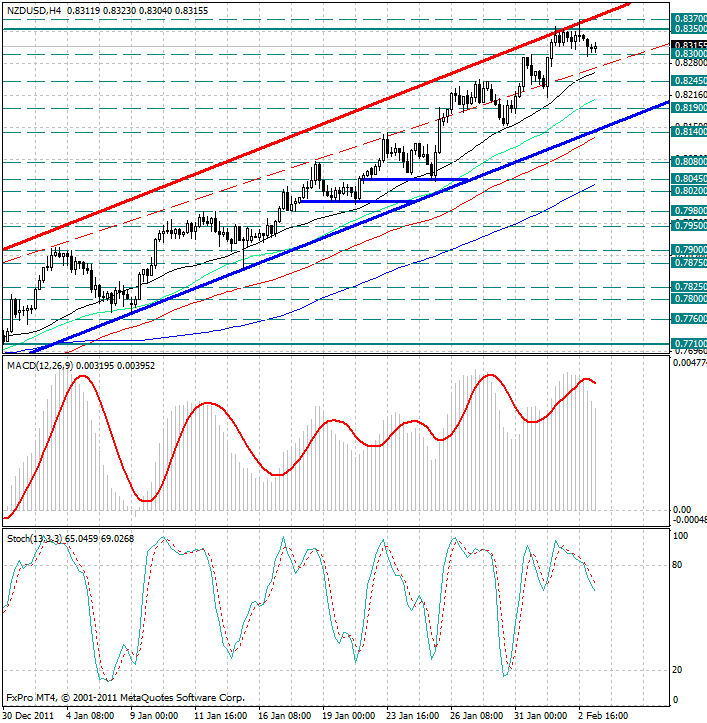The height and width of the screenshot is (723, 707).
Task: Click the 0.7875 price level label
Action: [689, 262]
